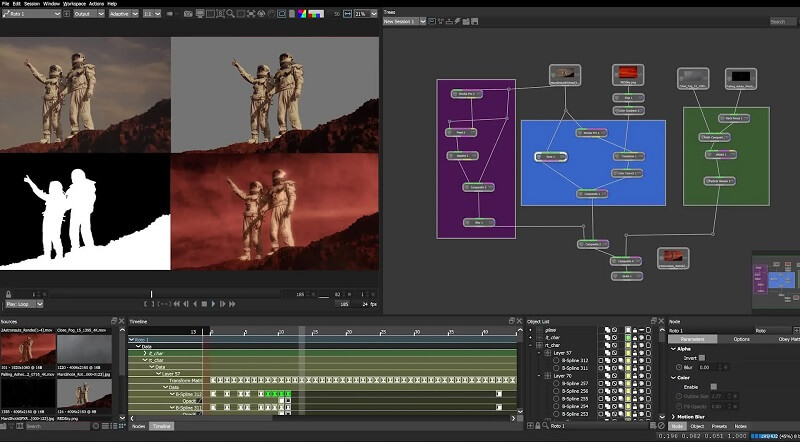
Task: Click the search magnifier icon in Object List
Action: click(x=545, y=426)
